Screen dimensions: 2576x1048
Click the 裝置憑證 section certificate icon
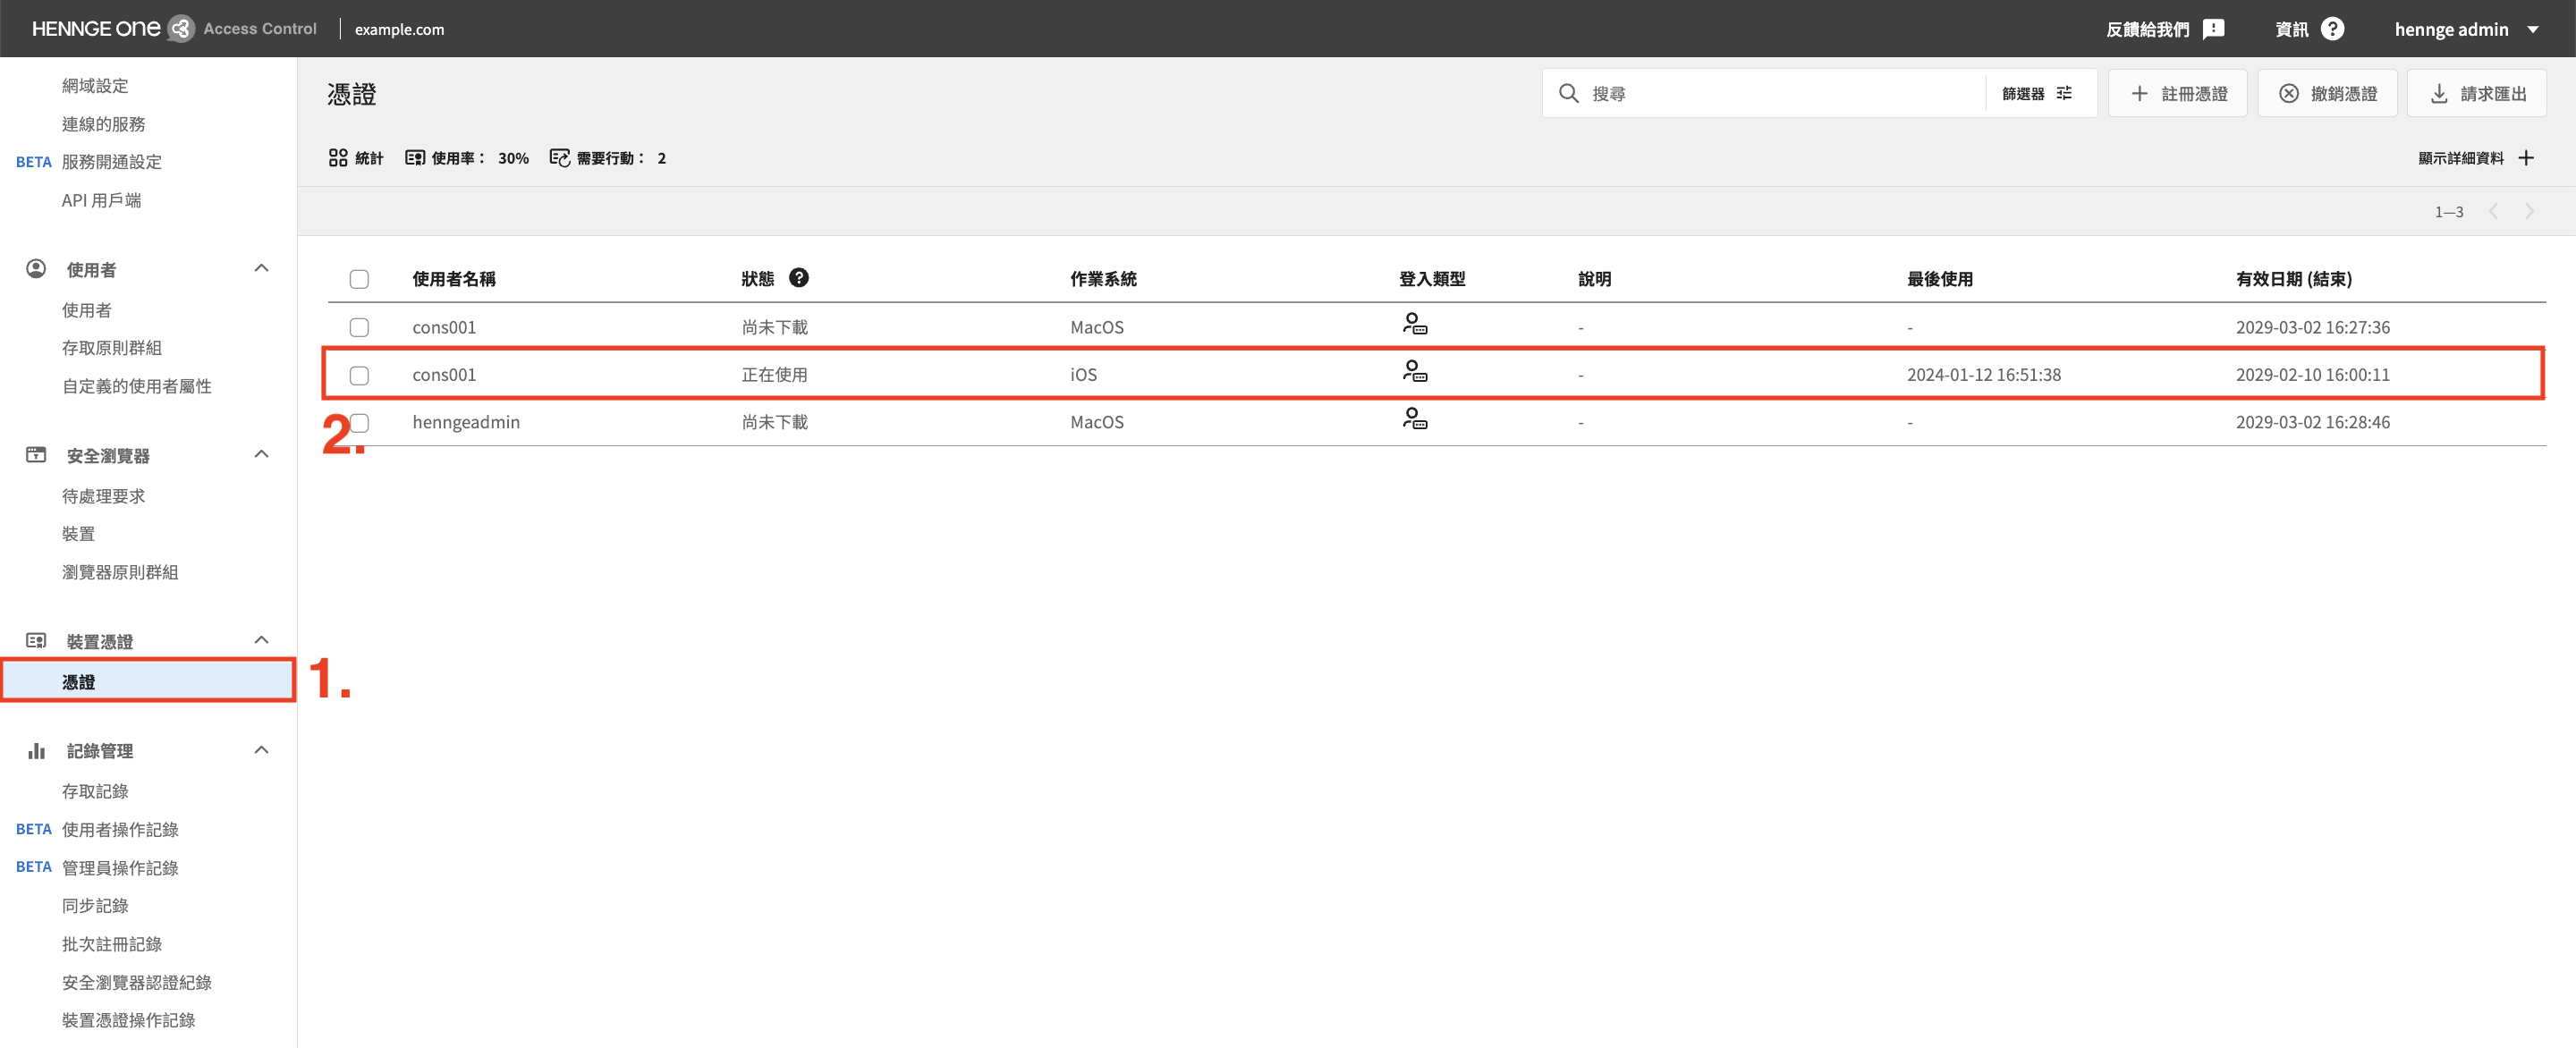[x=36, y=640]
